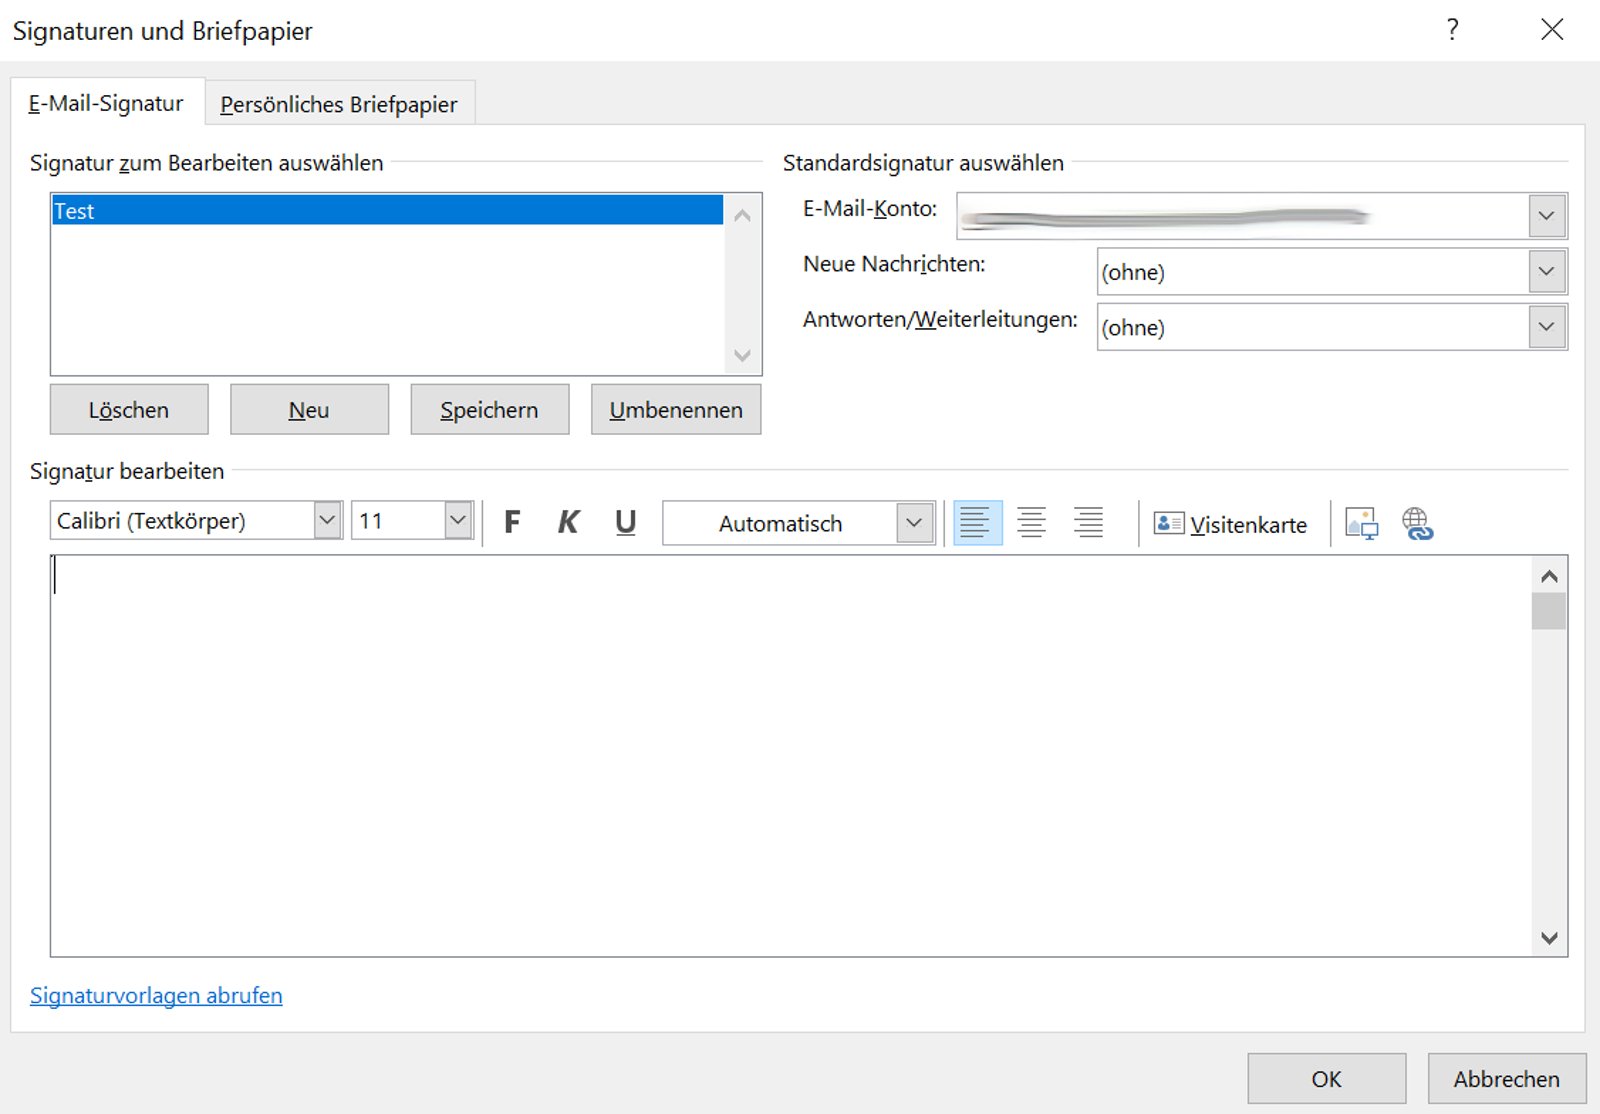Create a new signature with Neu
The width and height of the screenshot is (1600, 1114).
tap(309, 409)
